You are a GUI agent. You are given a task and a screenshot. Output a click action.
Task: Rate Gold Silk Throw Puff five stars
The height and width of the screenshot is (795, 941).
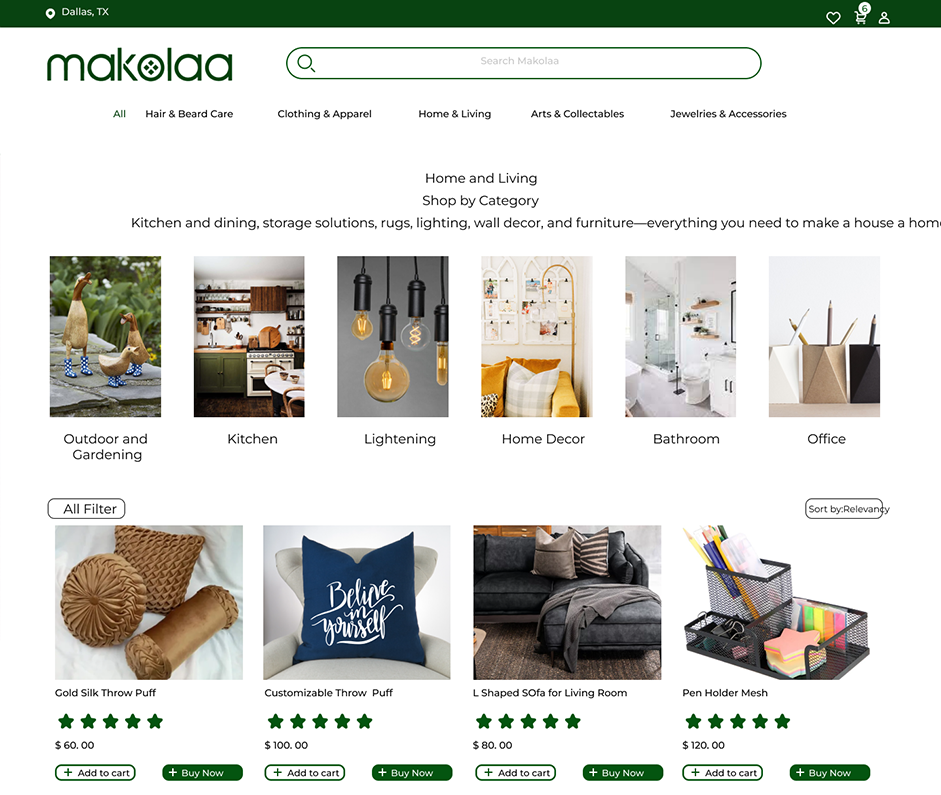[x=155, y=721]
